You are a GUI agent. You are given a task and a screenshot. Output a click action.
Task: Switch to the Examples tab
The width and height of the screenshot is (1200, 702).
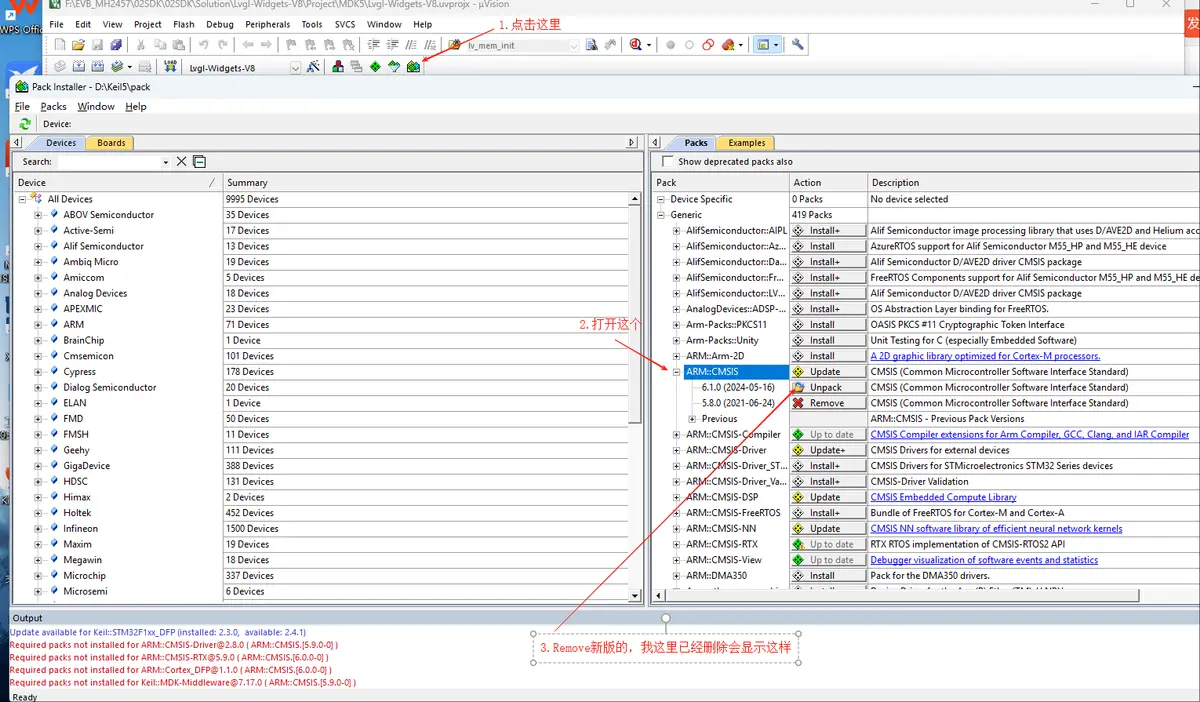[x=746, y=143]
